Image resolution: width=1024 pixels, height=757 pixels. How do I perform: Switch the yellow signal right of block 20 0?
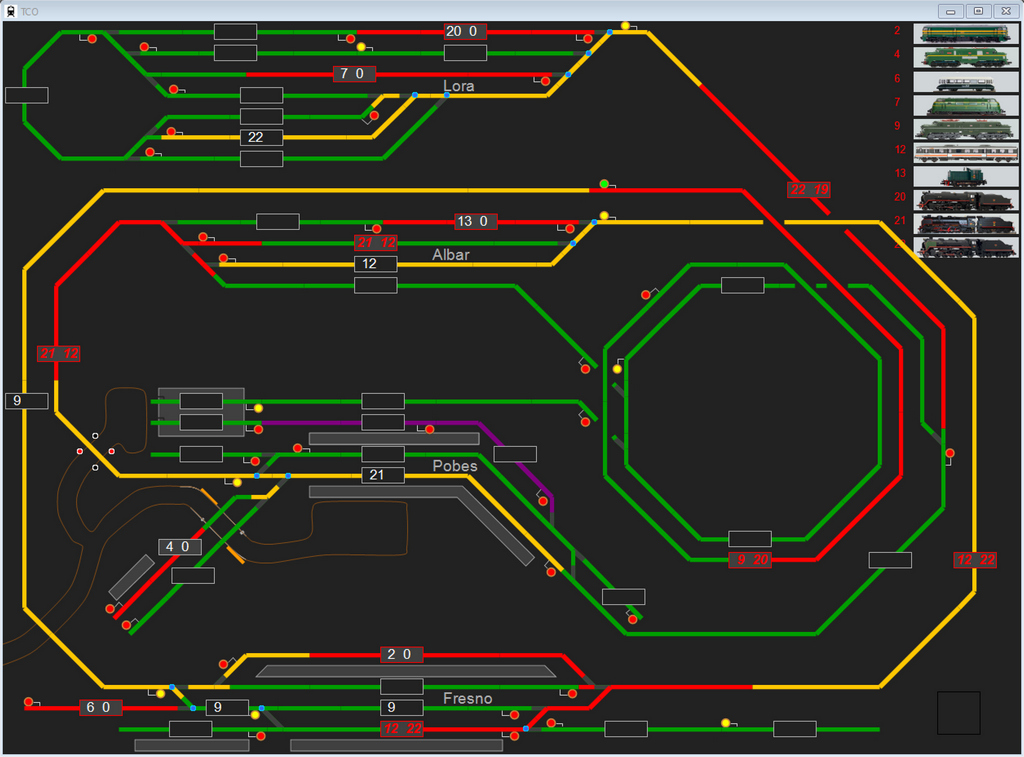(625, 26)
